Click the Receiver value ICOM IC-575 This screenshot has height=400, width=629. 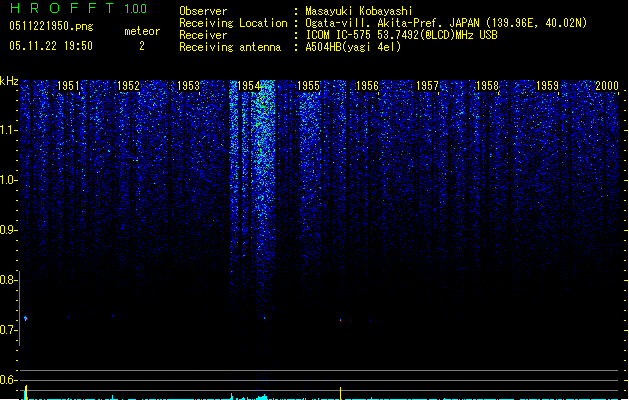(x=339, y=35)
